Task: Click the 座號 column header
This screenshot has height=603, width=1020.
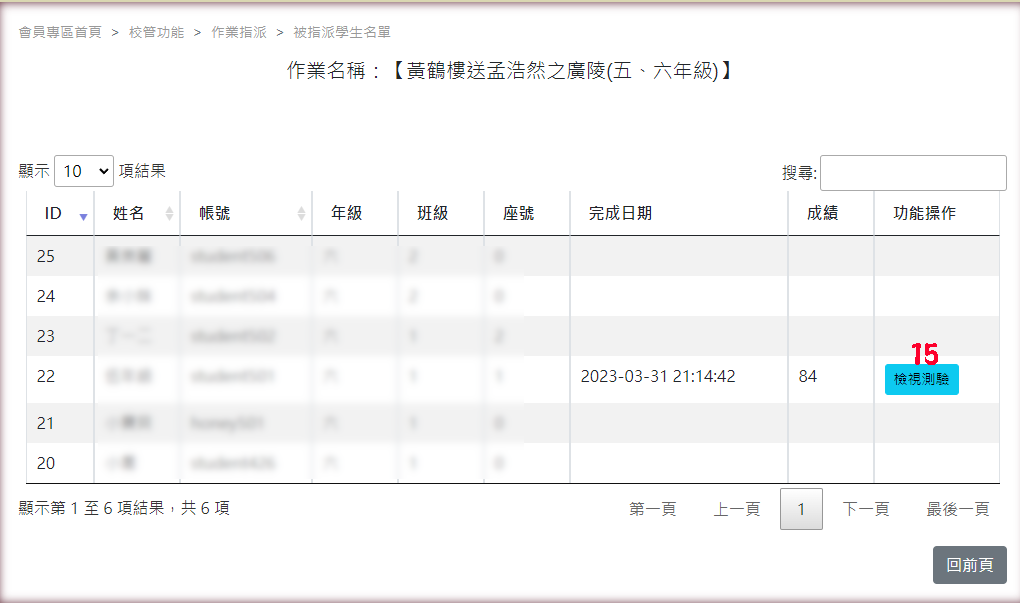Action: (x=527, y=213)
